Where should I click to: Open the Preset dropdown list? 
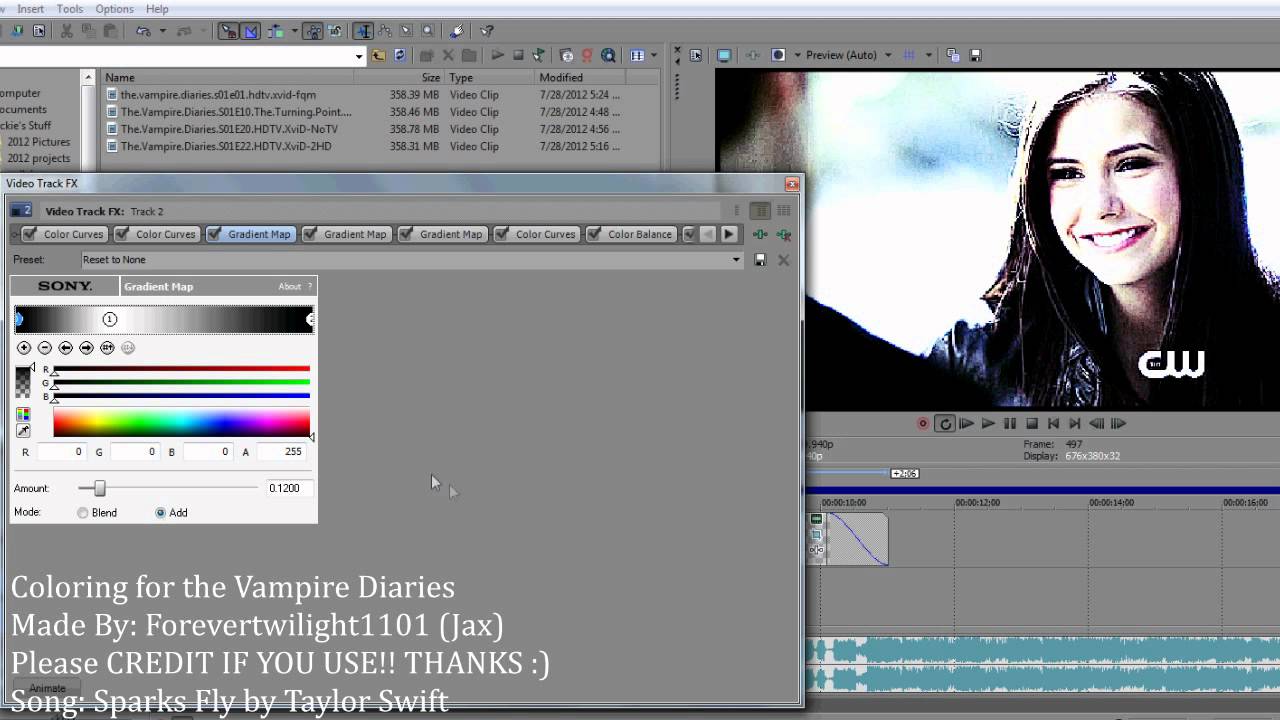click(x=736, y=260)
